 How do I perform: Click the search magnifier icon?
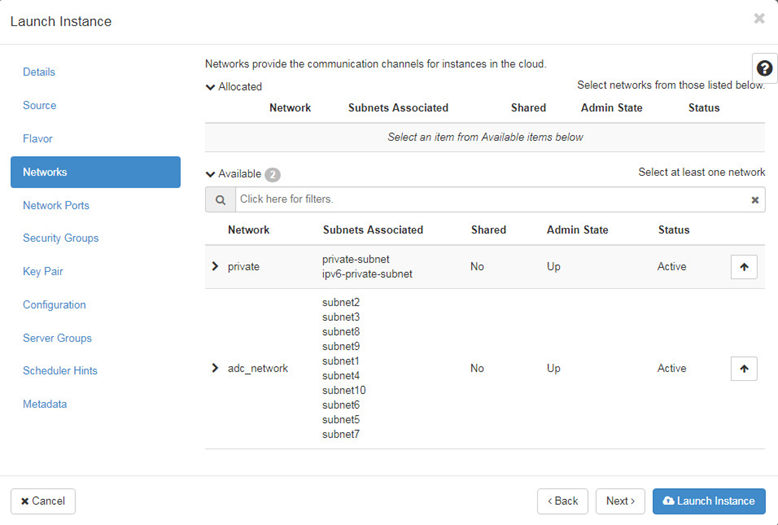point(220,199)
